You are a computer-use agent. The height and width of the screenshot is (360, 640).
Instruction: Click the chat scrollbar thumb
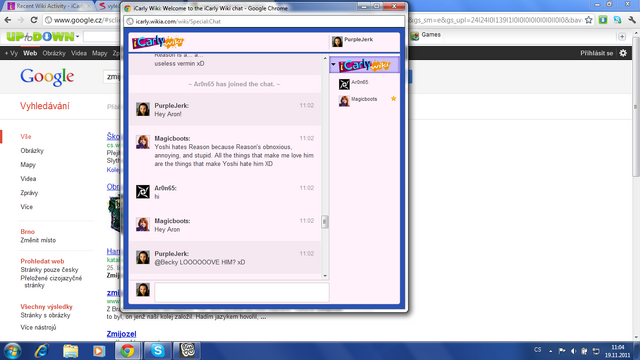tap(325, 222)
